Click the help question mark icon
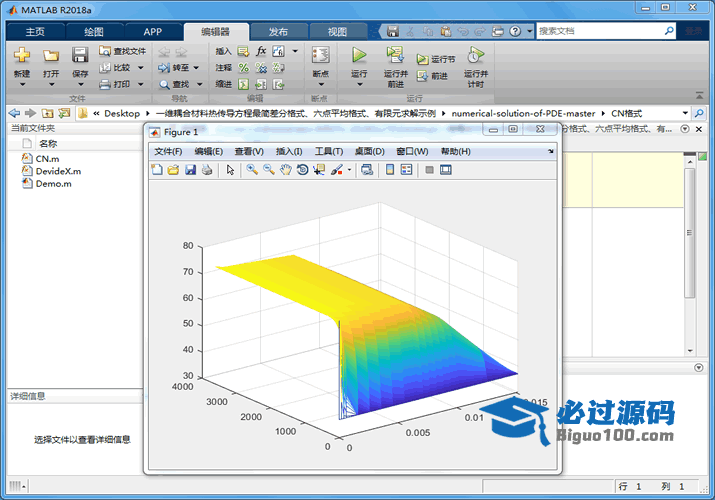 click(515, 31)
